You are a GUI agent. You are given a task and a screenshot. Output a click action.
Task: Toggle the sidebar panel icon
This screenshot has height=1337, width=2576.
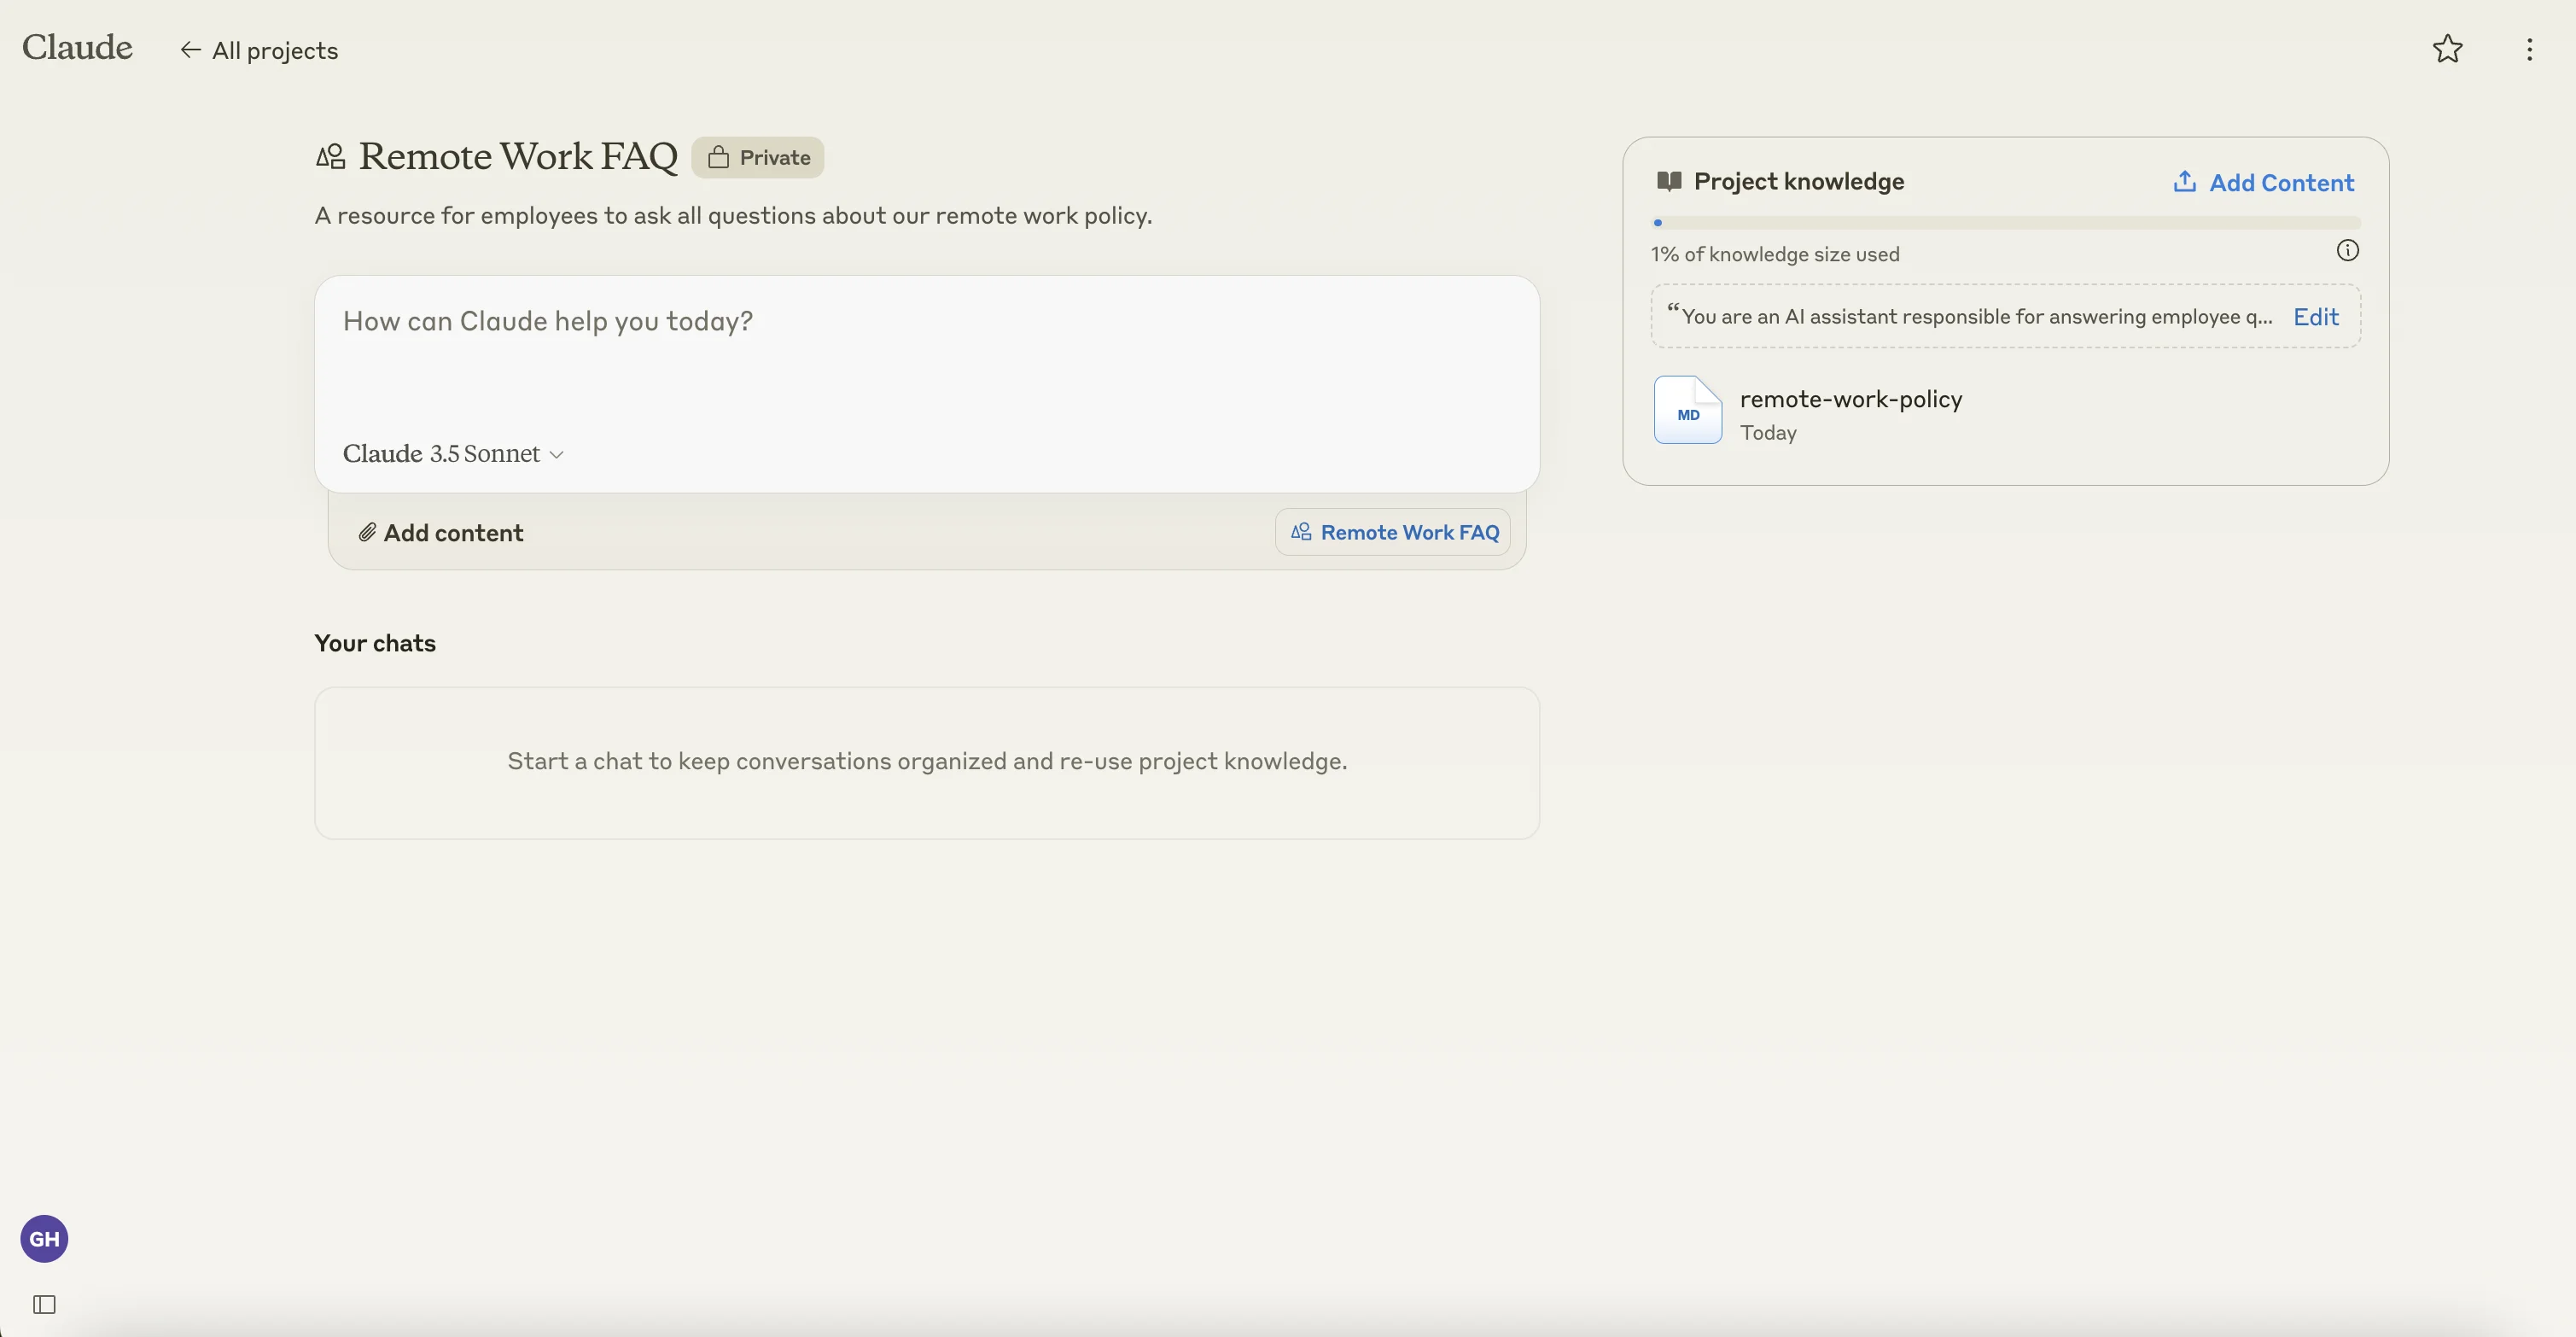44,1304
